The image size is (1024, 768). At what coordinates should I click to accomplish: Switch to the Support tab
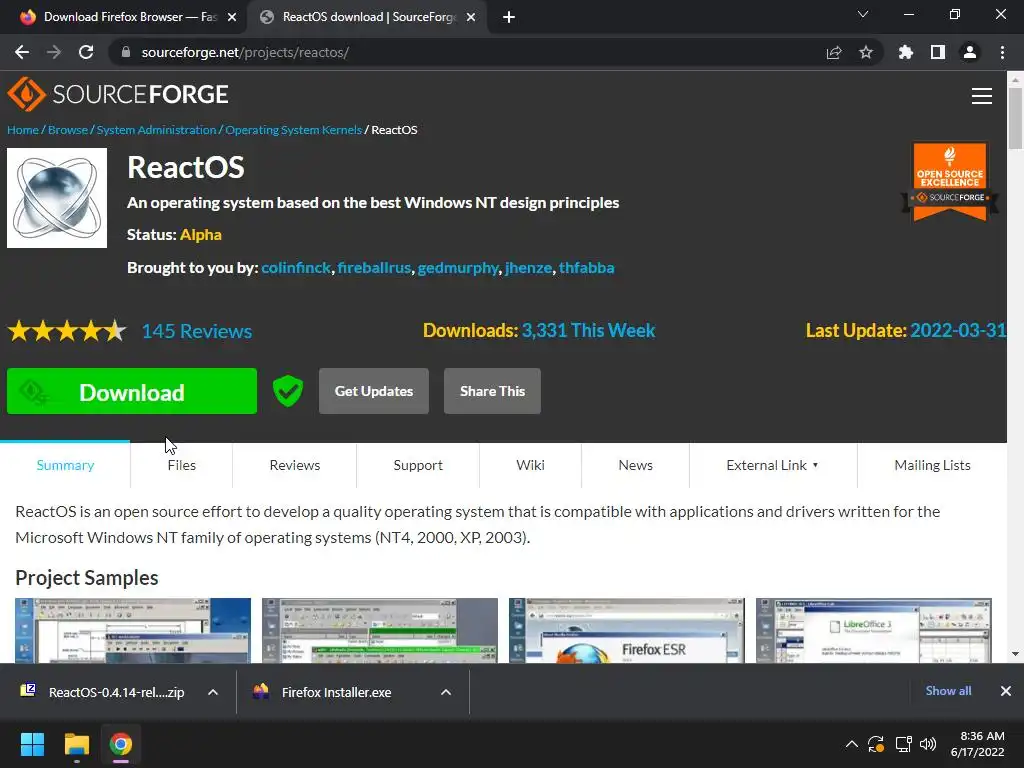418,465
